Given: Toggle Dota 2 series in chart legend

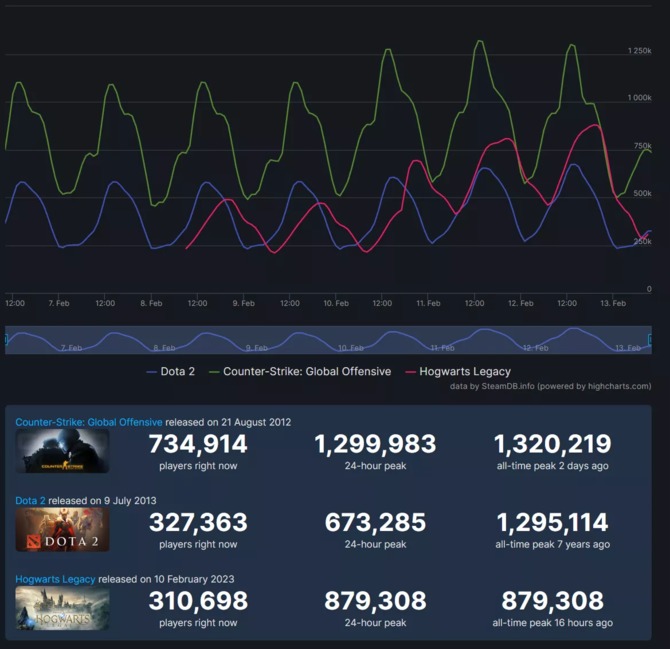Looking at the screenshot, I should click(171, 372).
